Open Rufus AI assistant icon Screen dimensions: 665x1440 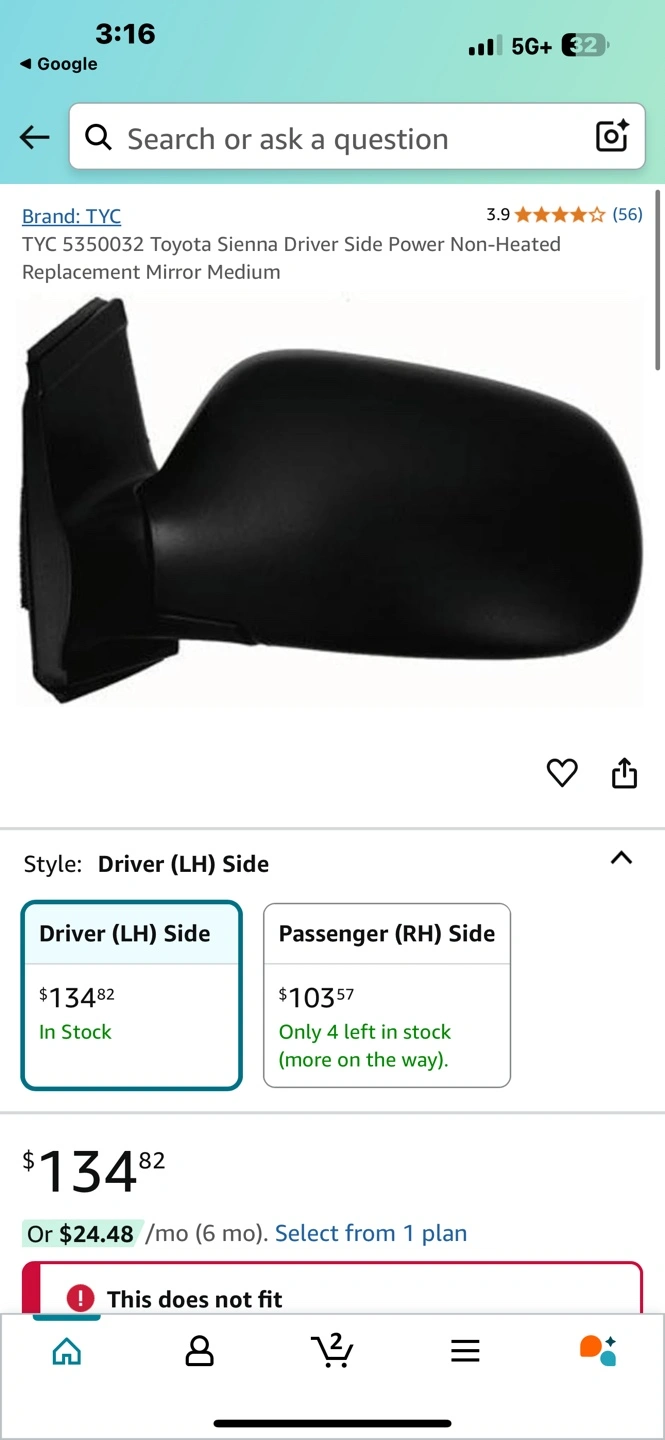coord(598,1350)
